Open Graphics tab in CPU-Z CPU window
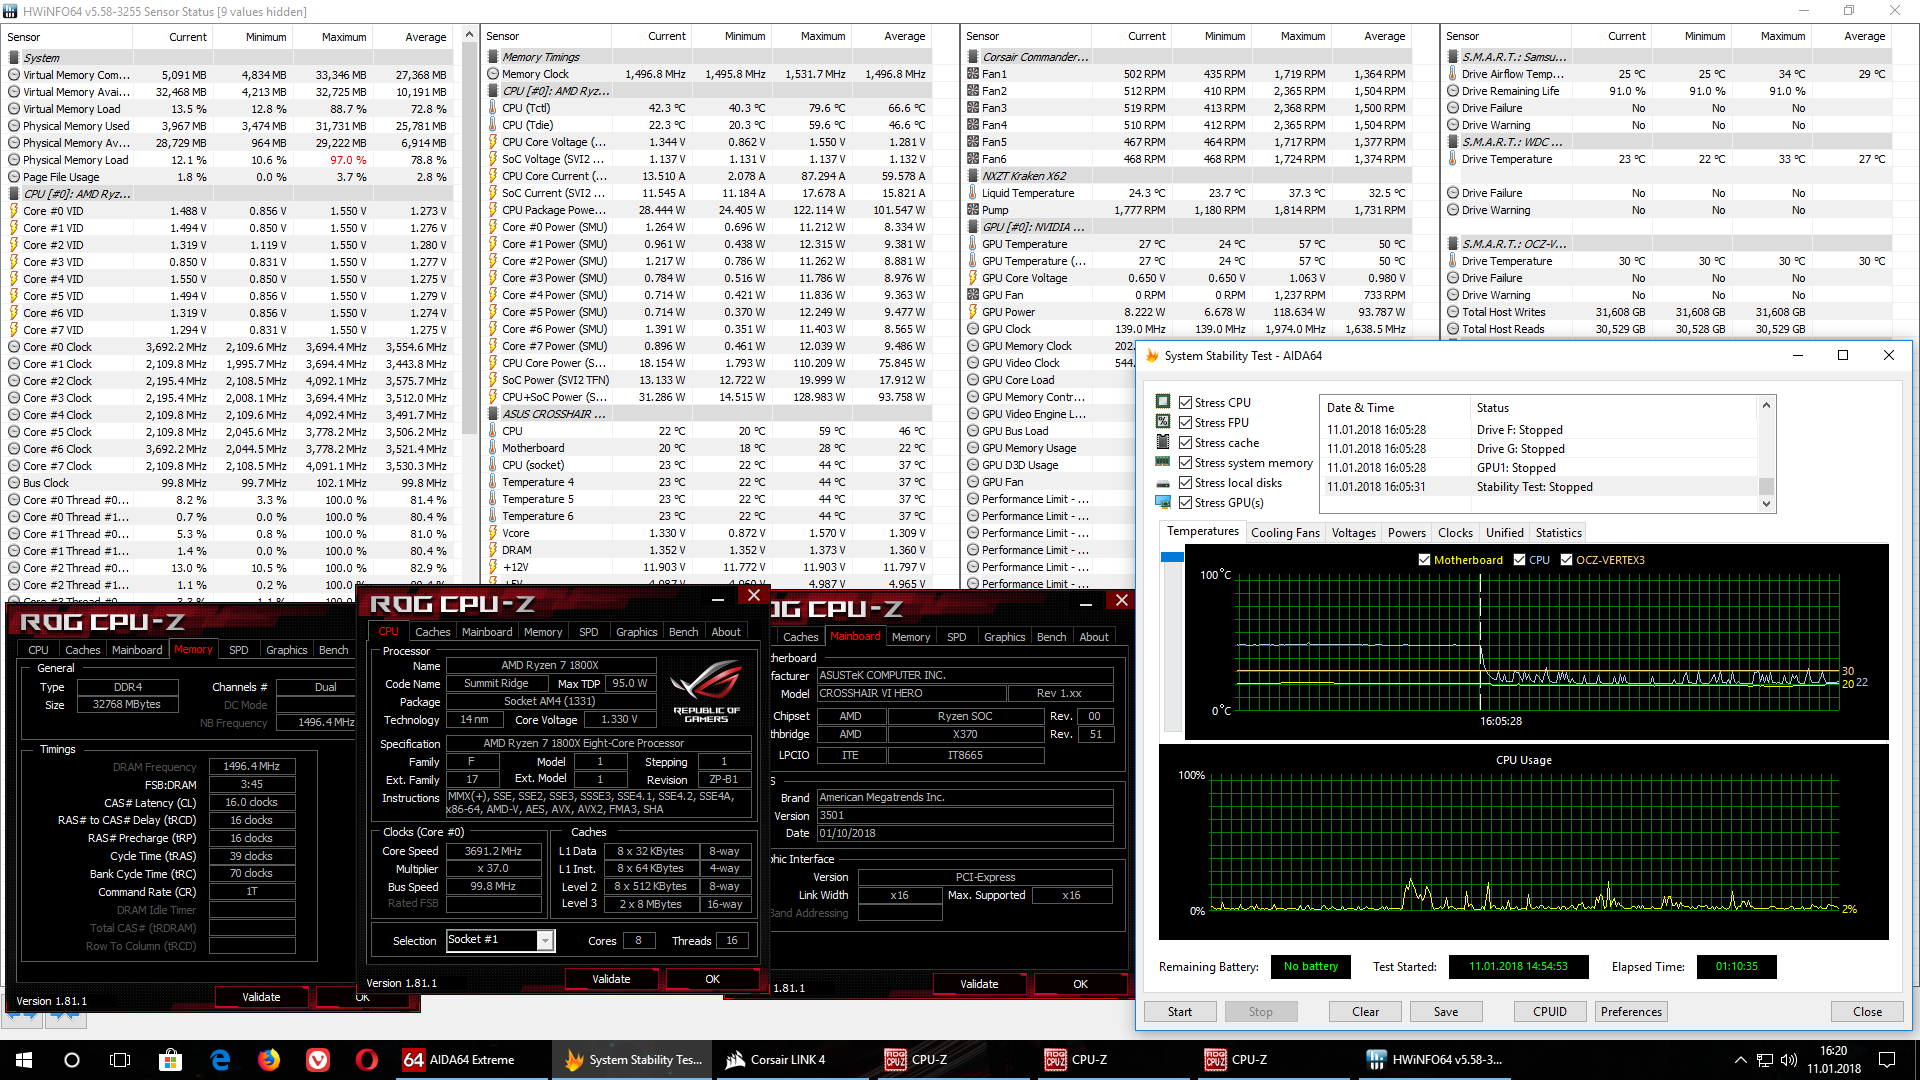The image size is (1920, 1080). click(636, 632)
